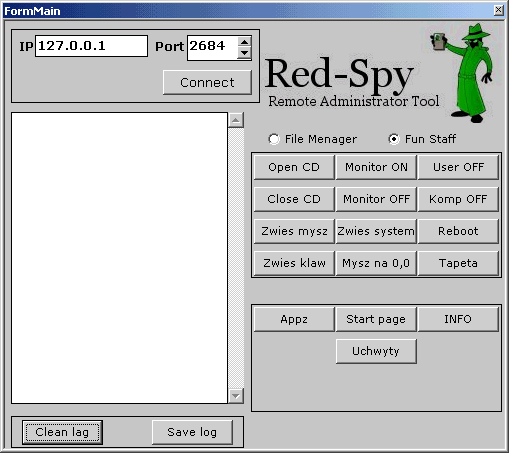Click the Clean lag button

tap(62, 432)
